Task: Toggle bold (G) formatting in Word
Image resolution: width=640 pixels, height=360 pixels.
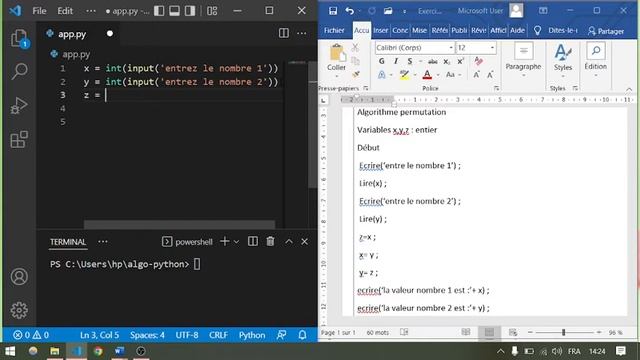Action: [x=381, y=61]
